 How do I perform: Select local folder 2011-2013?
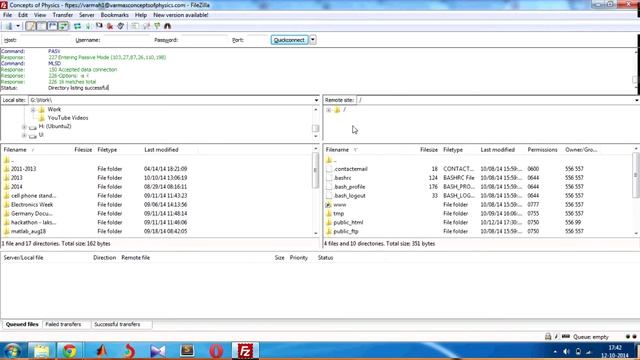coord(24,169)
